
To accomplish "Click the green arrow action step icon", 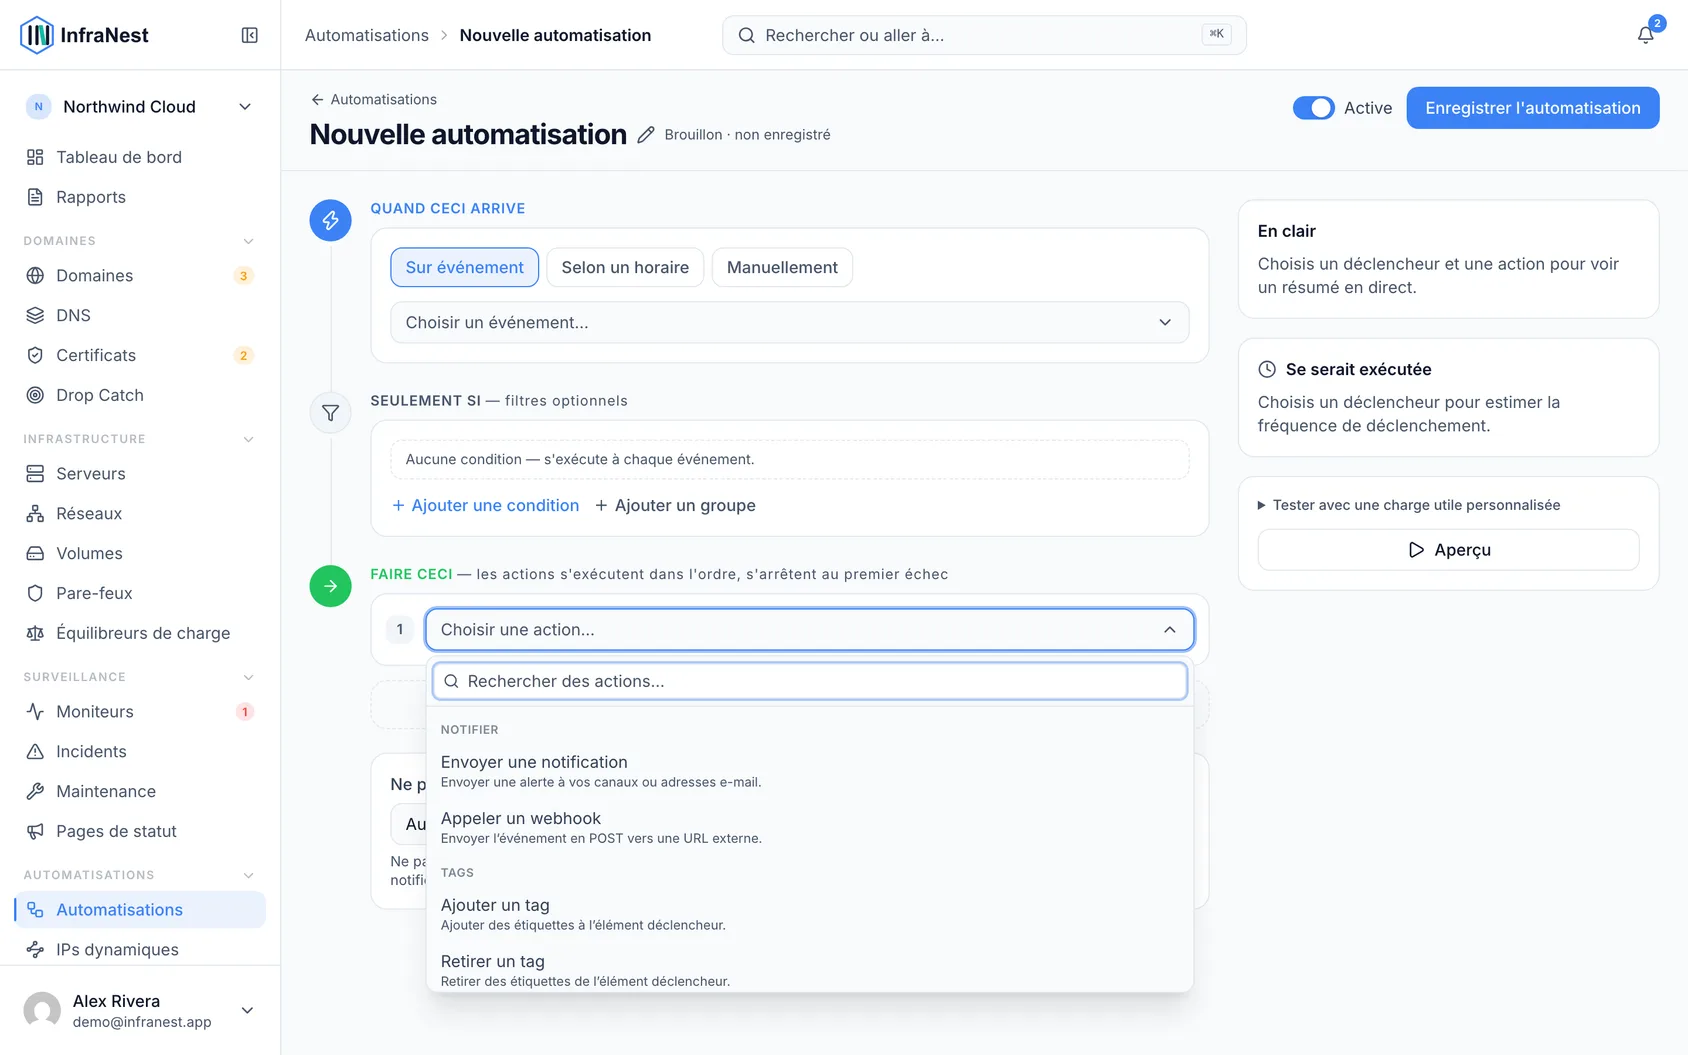I will point(330,586).
